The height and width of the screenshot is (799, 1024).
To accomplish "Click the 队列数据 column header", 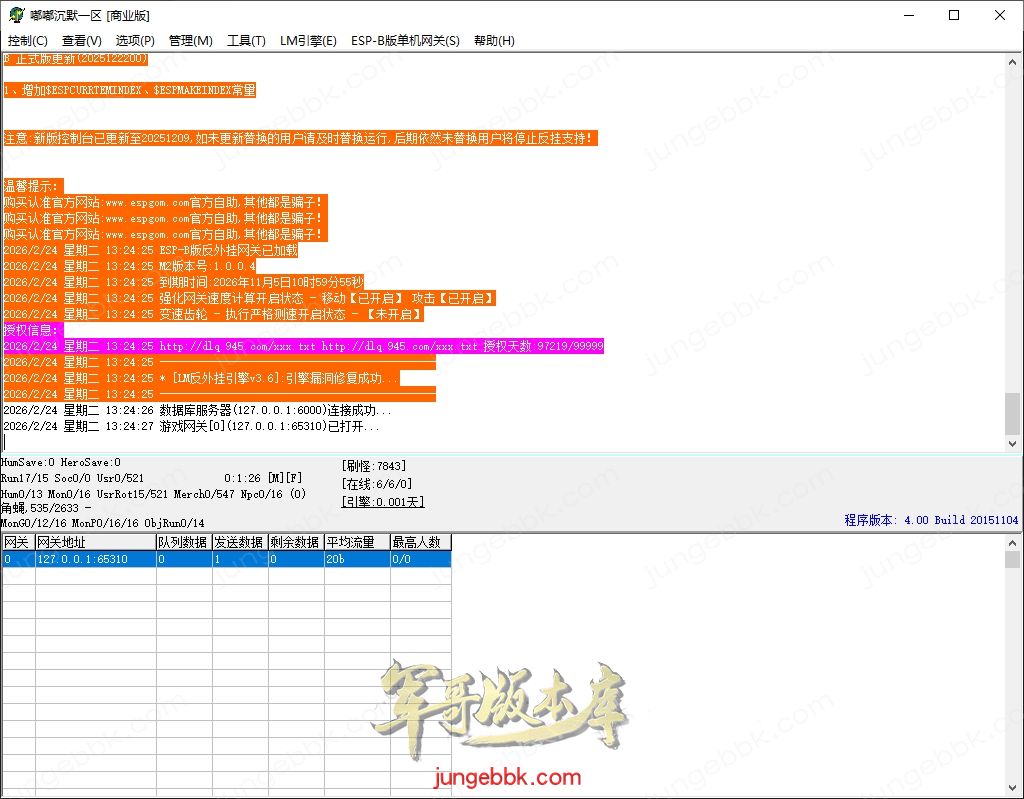I will pyautogui.click(x=183, y=542).
